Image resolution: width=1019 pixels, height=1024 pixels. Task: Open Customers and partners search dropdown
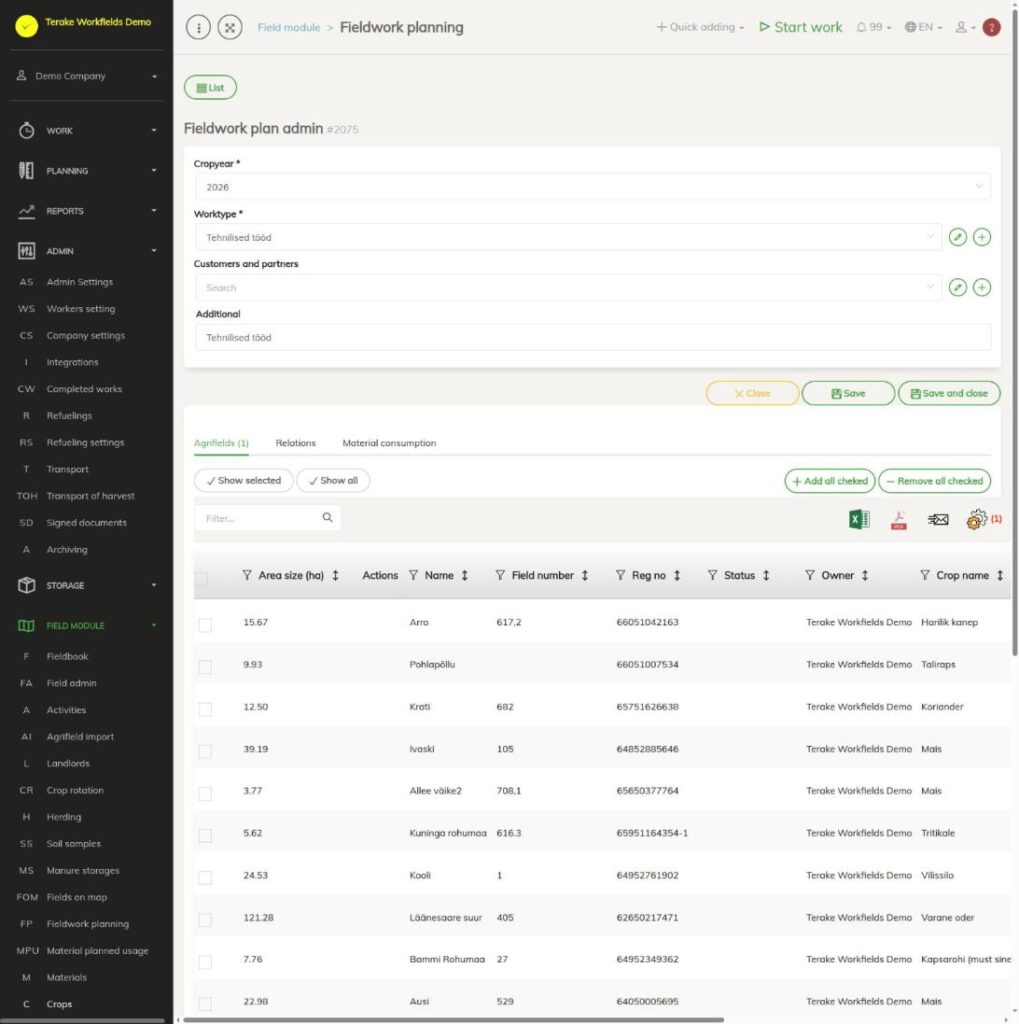pos(568,287)
